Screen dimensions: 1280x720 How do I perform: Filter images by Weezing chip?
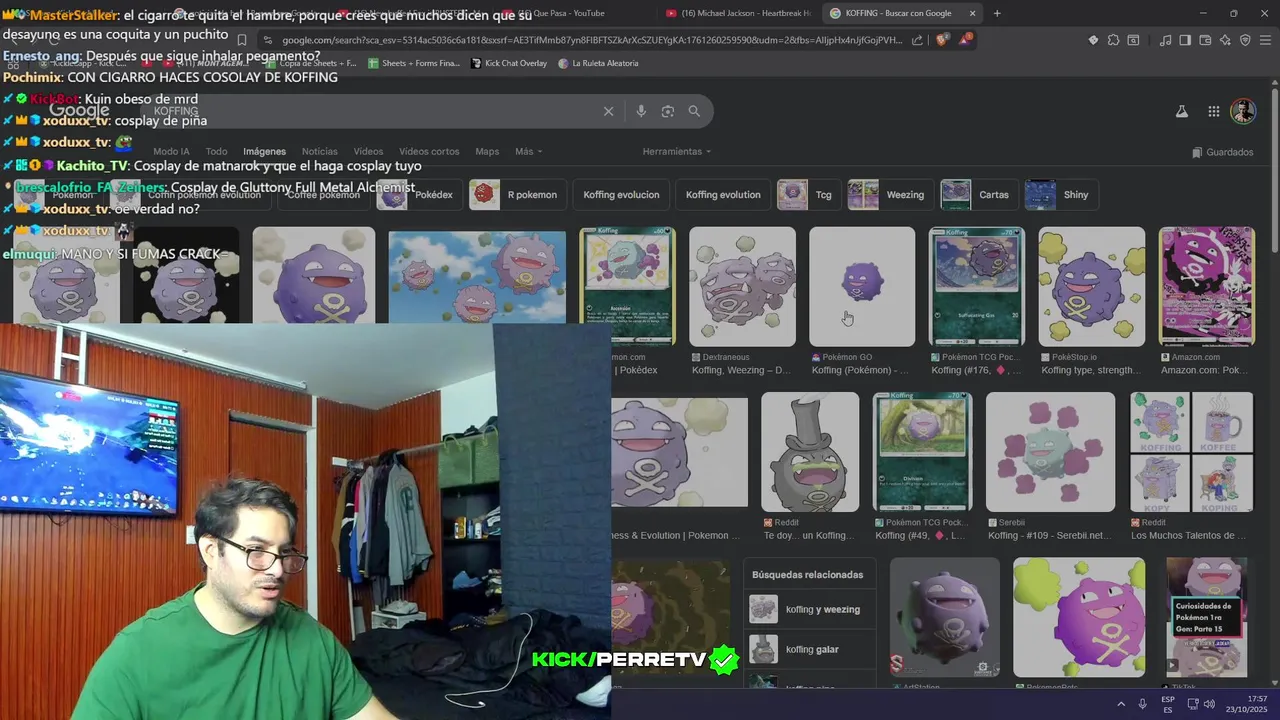point(890,195)
